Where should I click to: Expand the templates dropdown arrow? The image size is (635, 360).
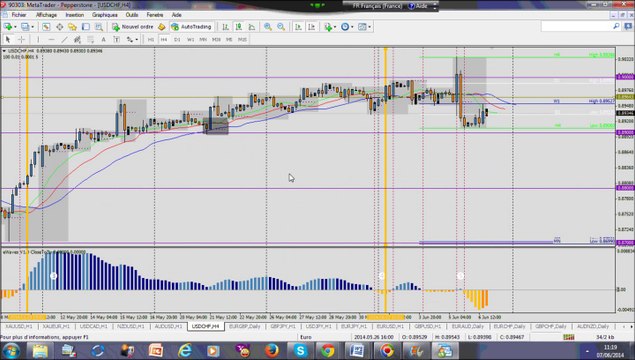point(369,27)
